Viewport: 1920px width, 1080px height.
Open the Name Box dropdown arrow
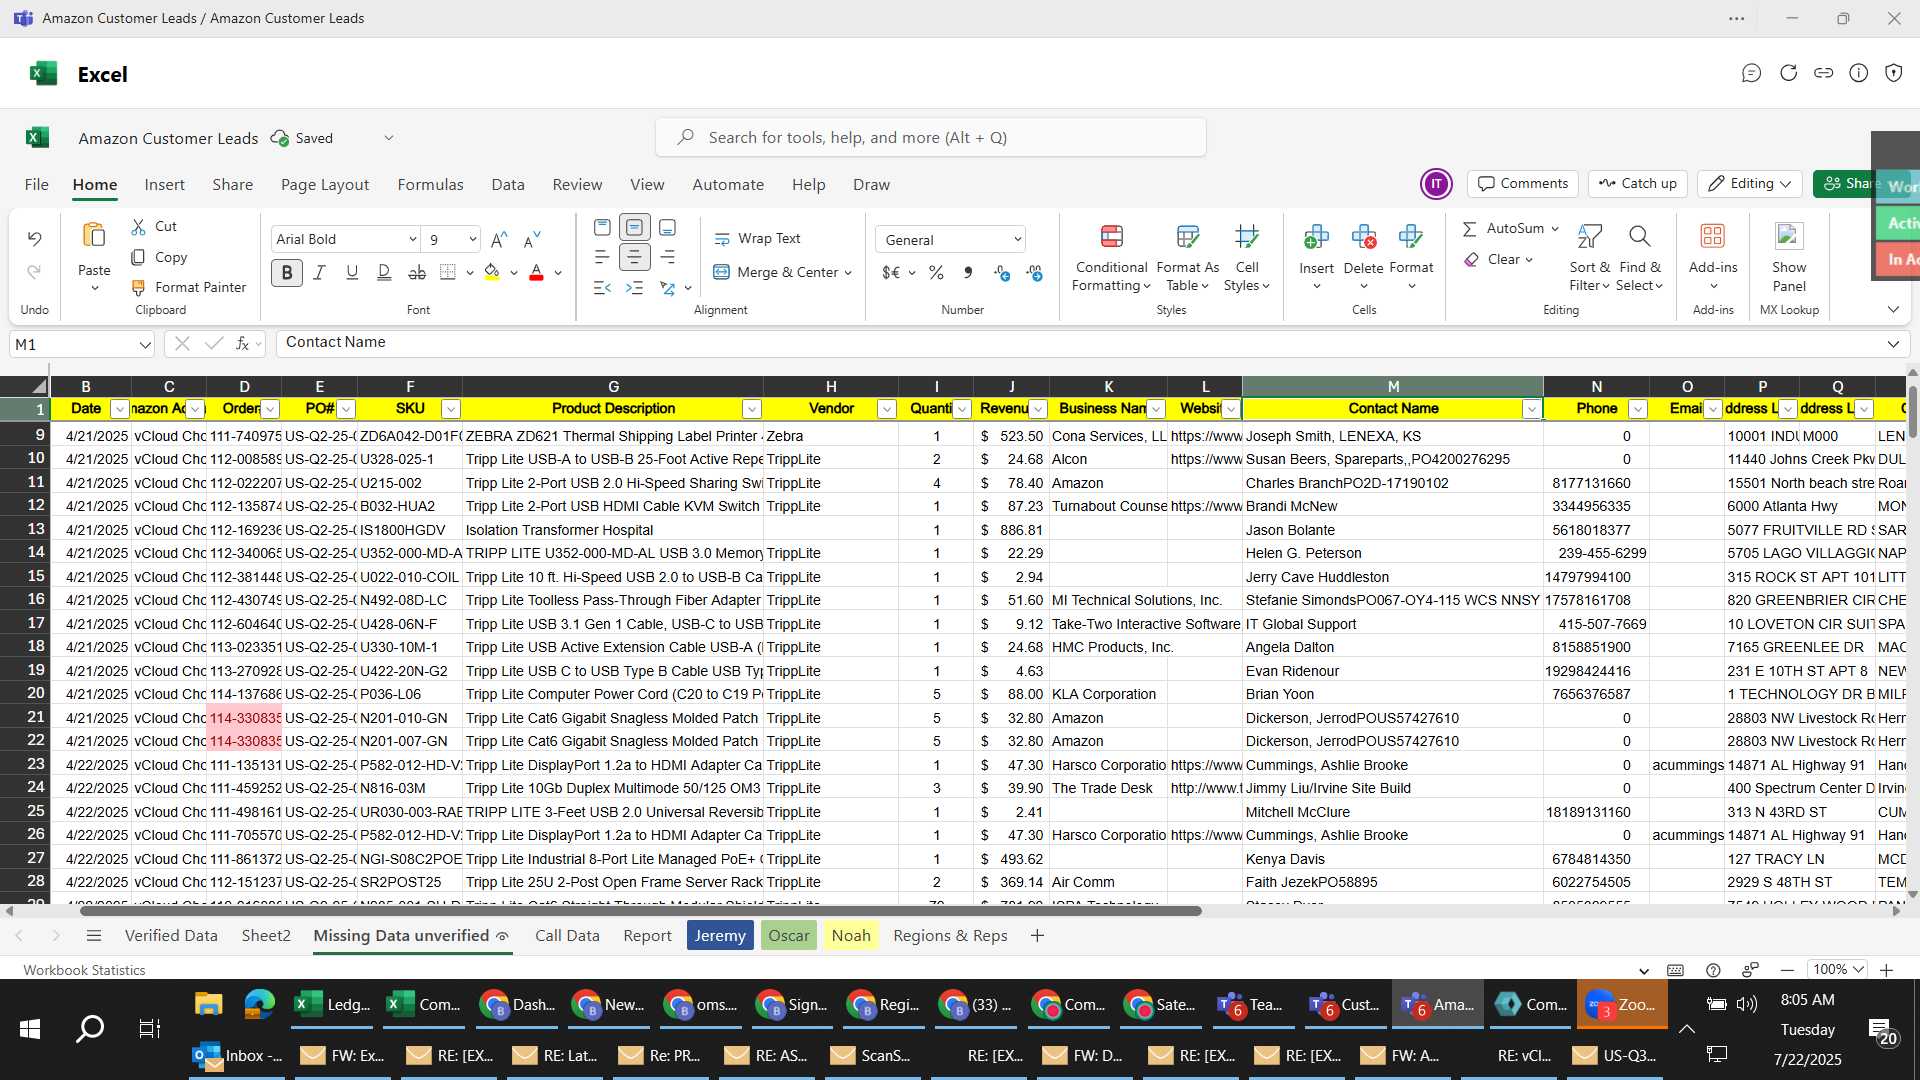pos(145,345)
